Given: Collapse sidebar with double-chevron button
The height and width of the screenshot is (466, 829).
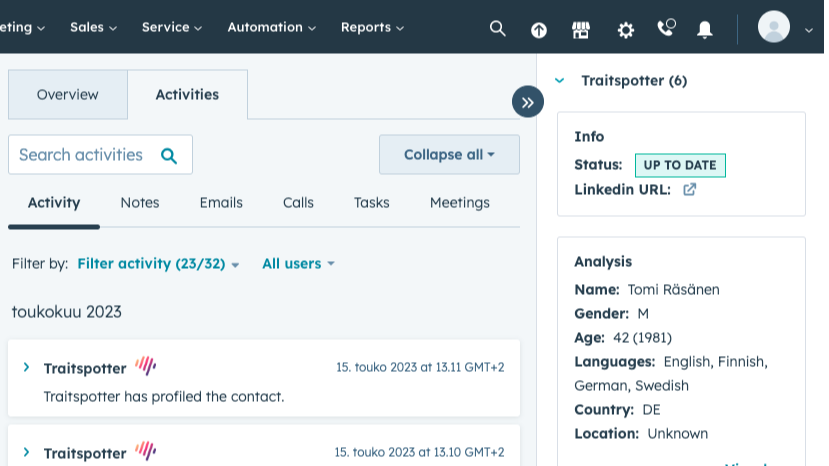Looking at the screenshot, I should 527,102.
